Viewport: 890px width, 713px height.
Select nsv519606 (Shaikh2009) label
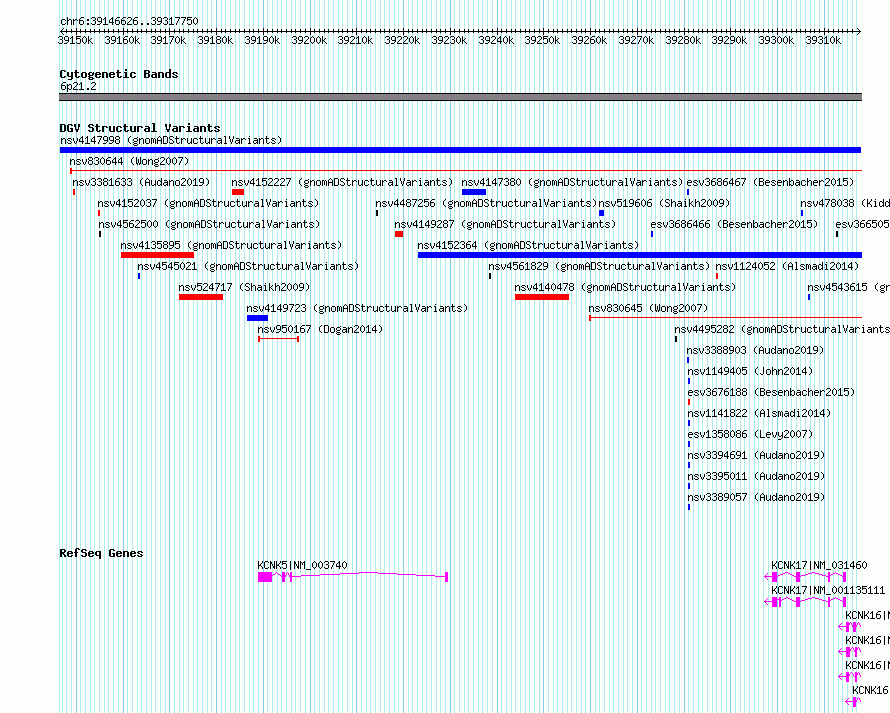click(x=664, y=203)
